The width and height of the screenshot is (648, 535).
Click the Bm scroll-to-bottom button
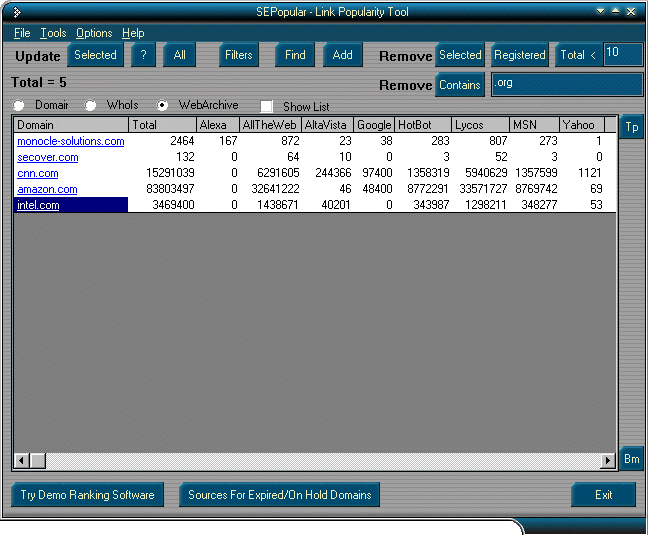pyautogui.click(x=631, y=459)
